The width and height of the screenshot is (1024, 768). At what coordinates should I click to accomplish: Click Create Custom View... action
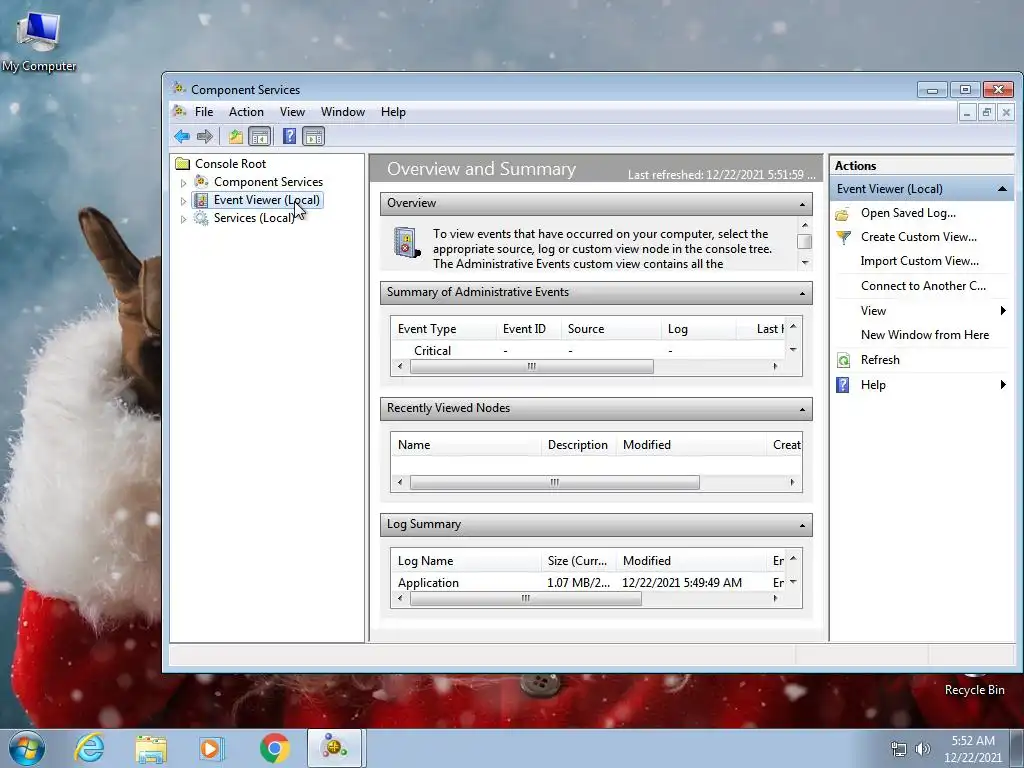[918, 237]
